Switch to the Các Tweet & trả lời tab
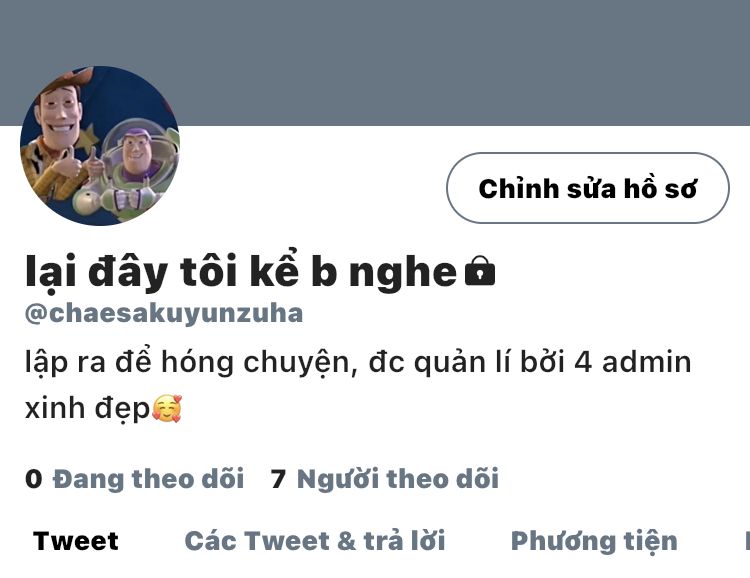The height and width of the screenshot is (578, 750). 315,541
